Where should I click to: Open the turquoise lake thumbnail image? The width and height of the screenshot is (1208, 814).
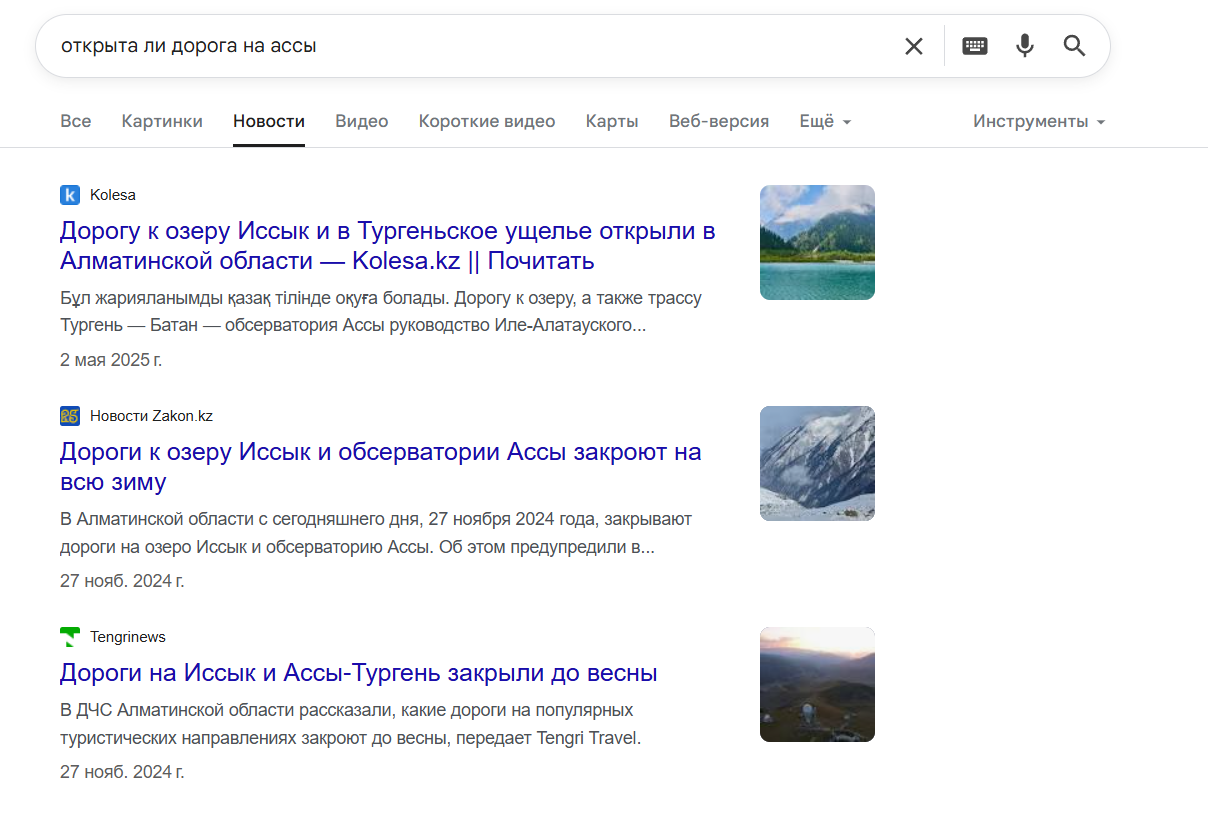[x=817, y=242]
